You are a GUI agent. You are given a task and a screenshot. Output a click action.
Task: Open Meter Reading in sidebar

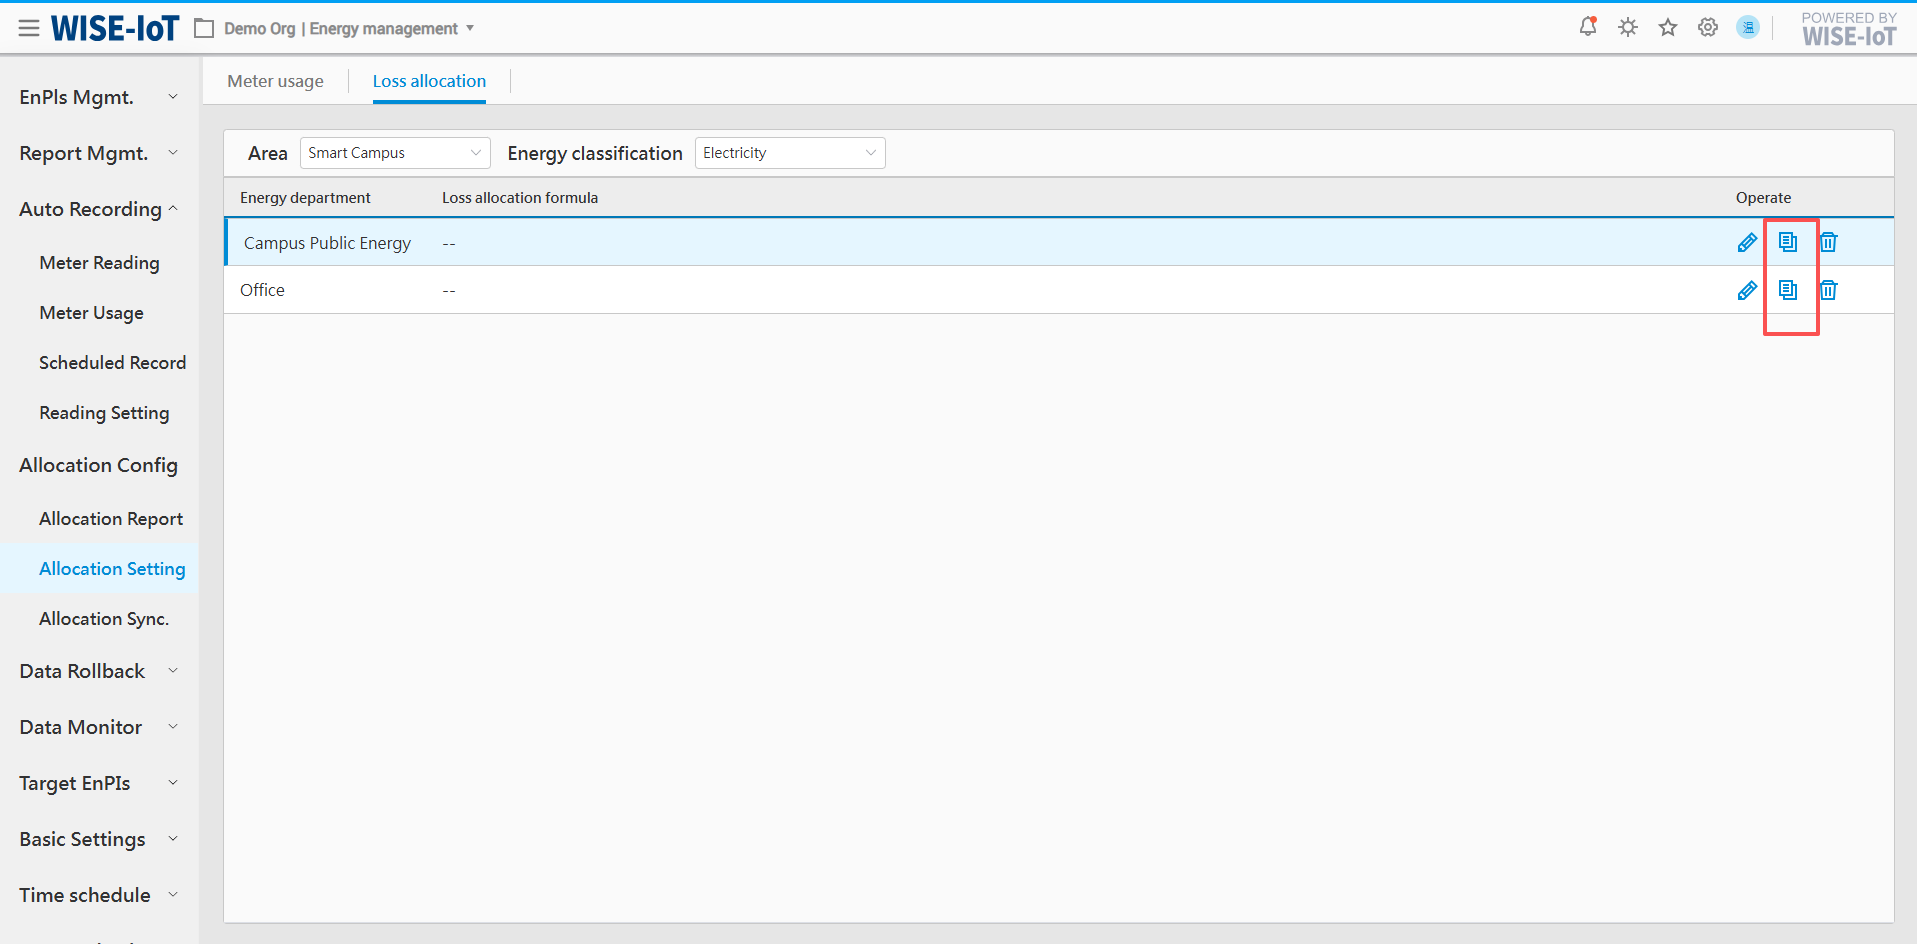99,263
